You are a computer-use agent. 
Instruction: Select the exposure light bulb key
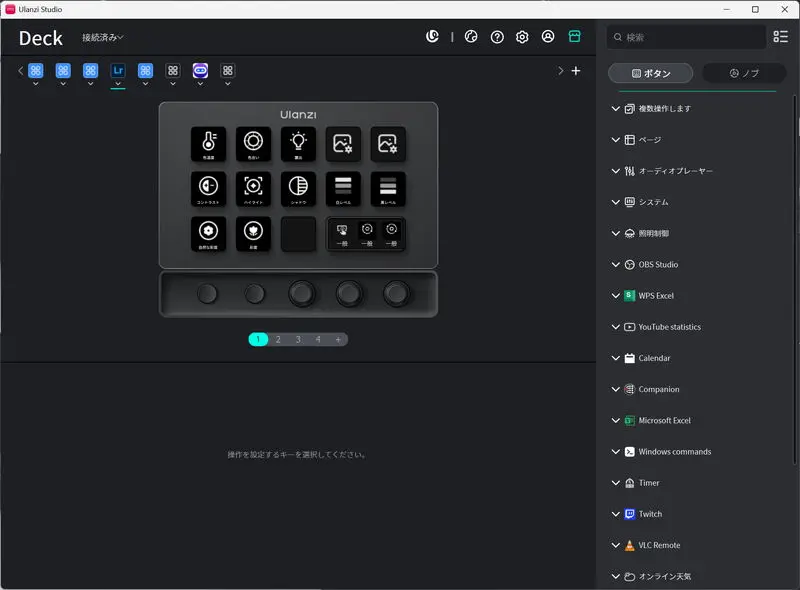click(298, 143)
